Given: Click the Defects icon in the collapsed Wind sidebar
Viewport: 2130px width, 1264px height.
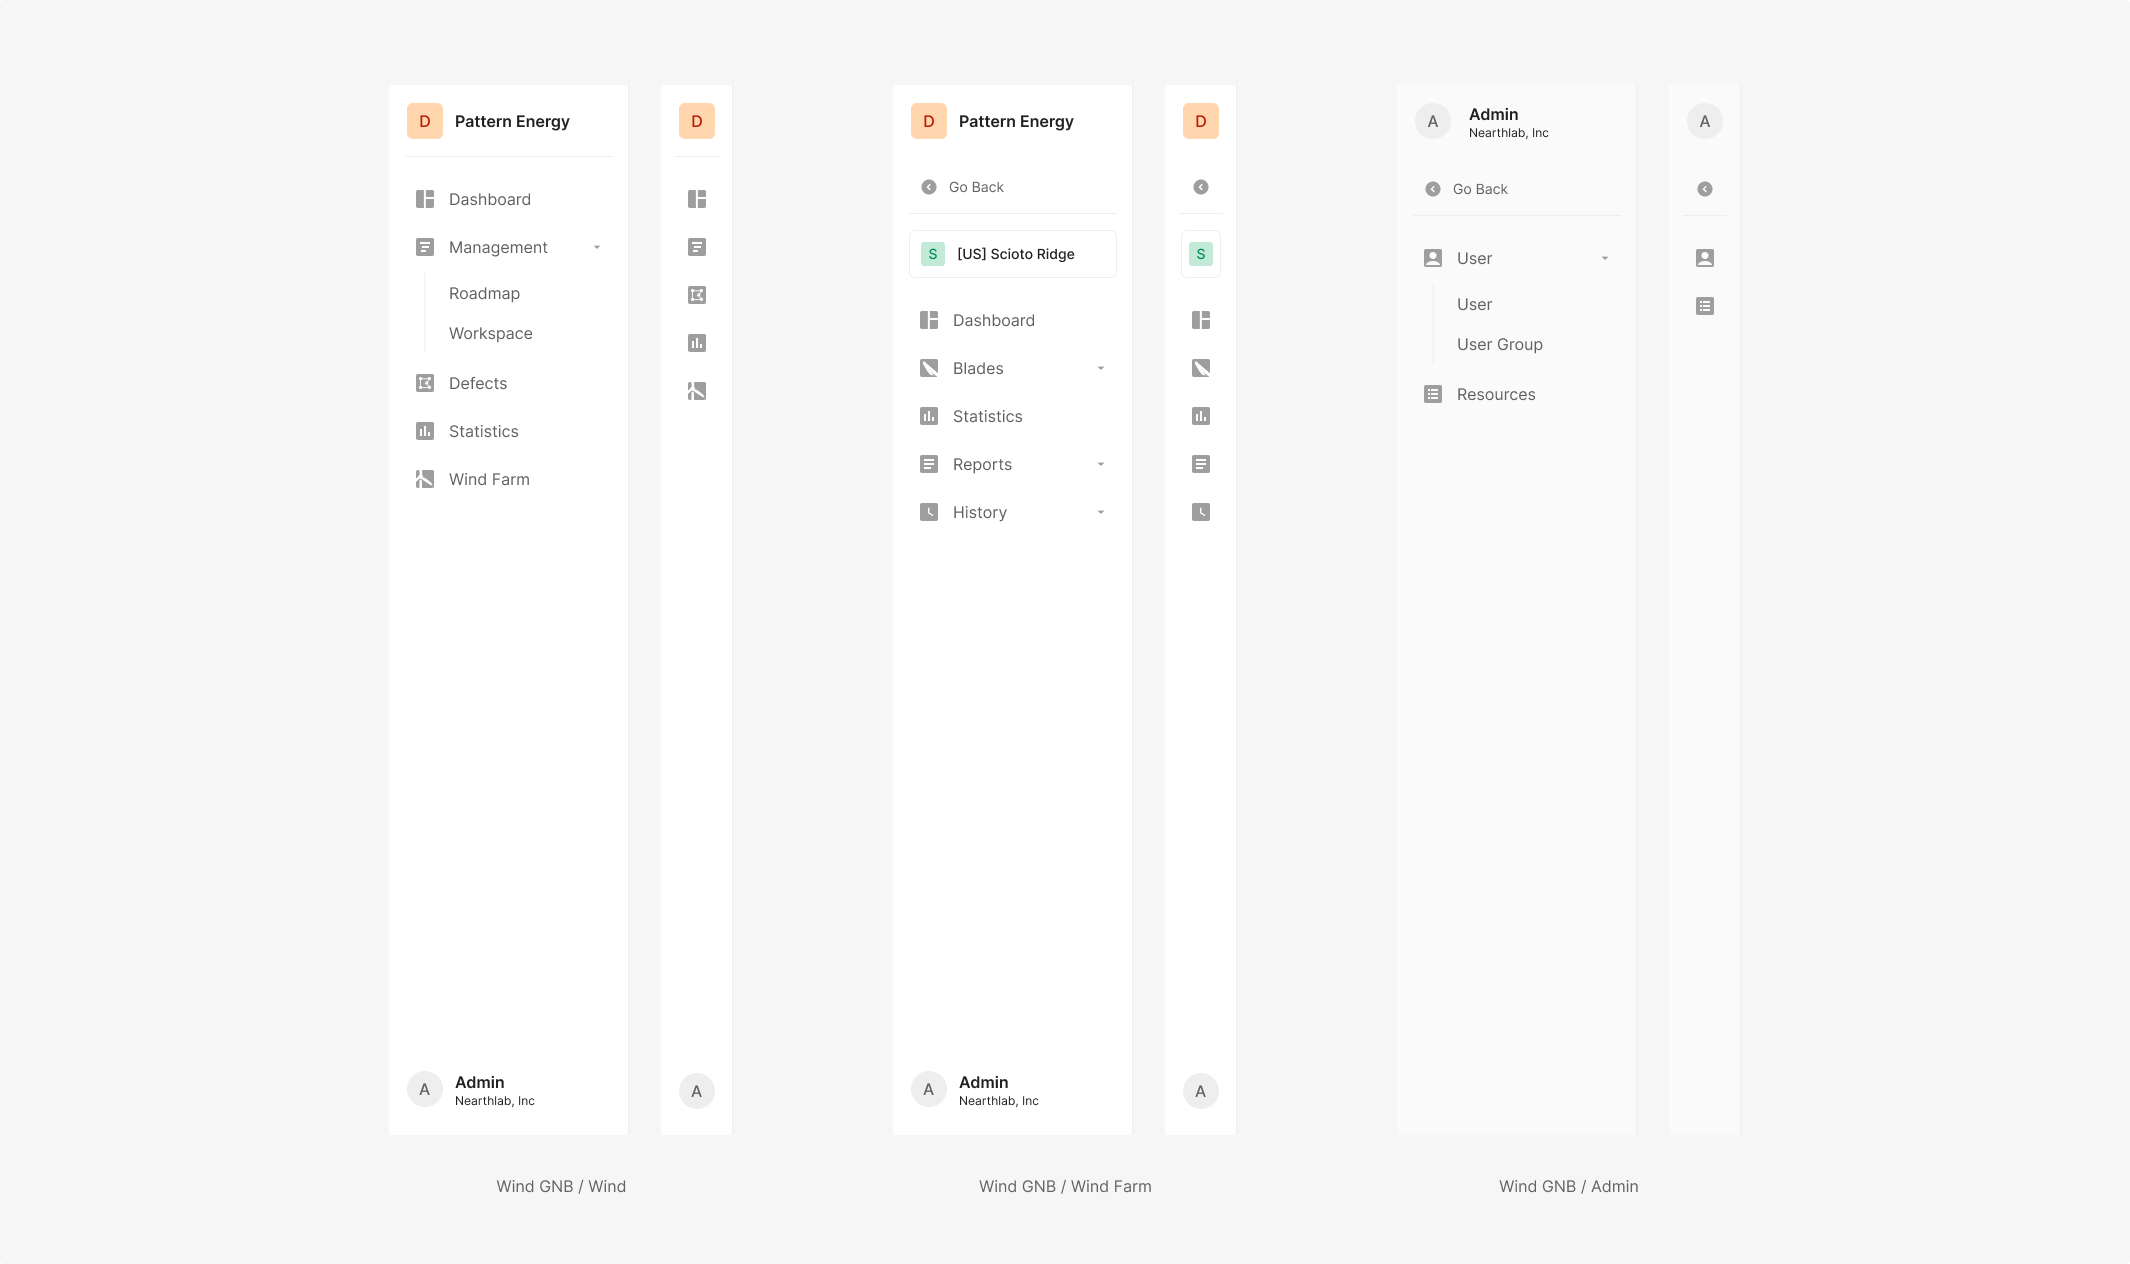Looking at the screenshot, I should click(697, 295).
